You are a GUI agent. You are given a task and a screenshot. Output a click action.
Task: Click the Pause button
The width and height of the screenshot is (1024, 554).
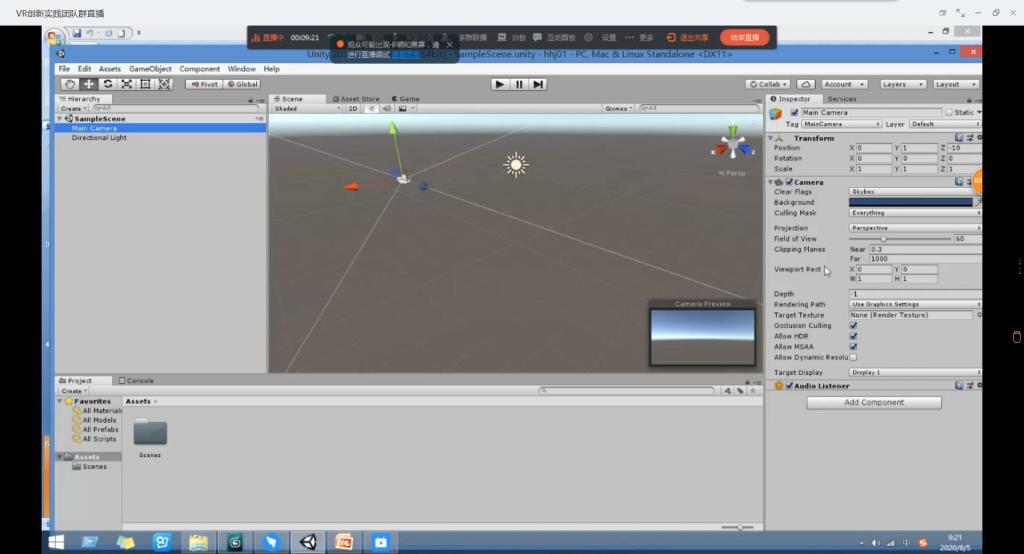(x=519, y=84)
